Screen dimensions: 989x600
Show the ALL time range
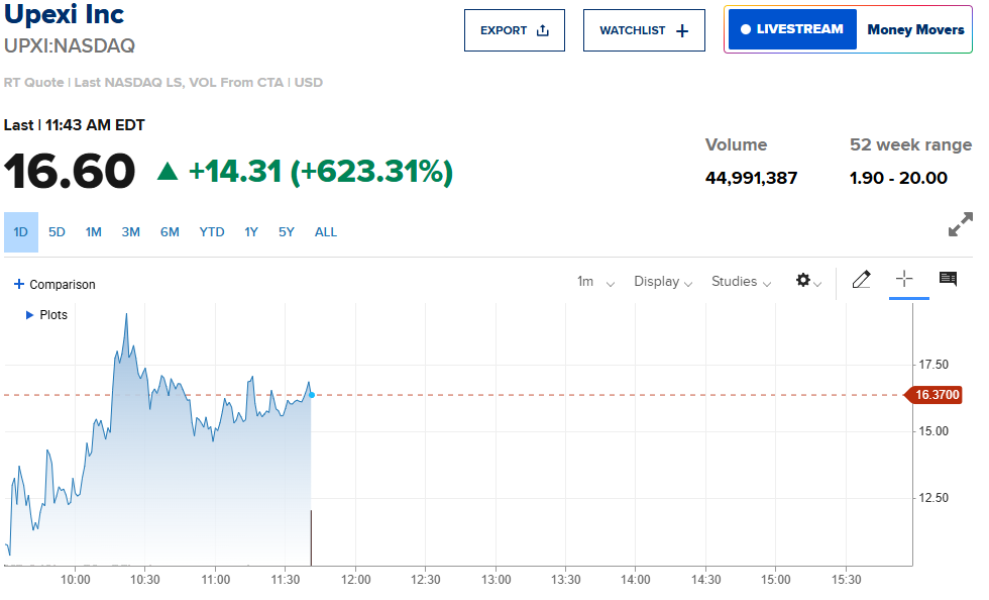pos(326,232)
